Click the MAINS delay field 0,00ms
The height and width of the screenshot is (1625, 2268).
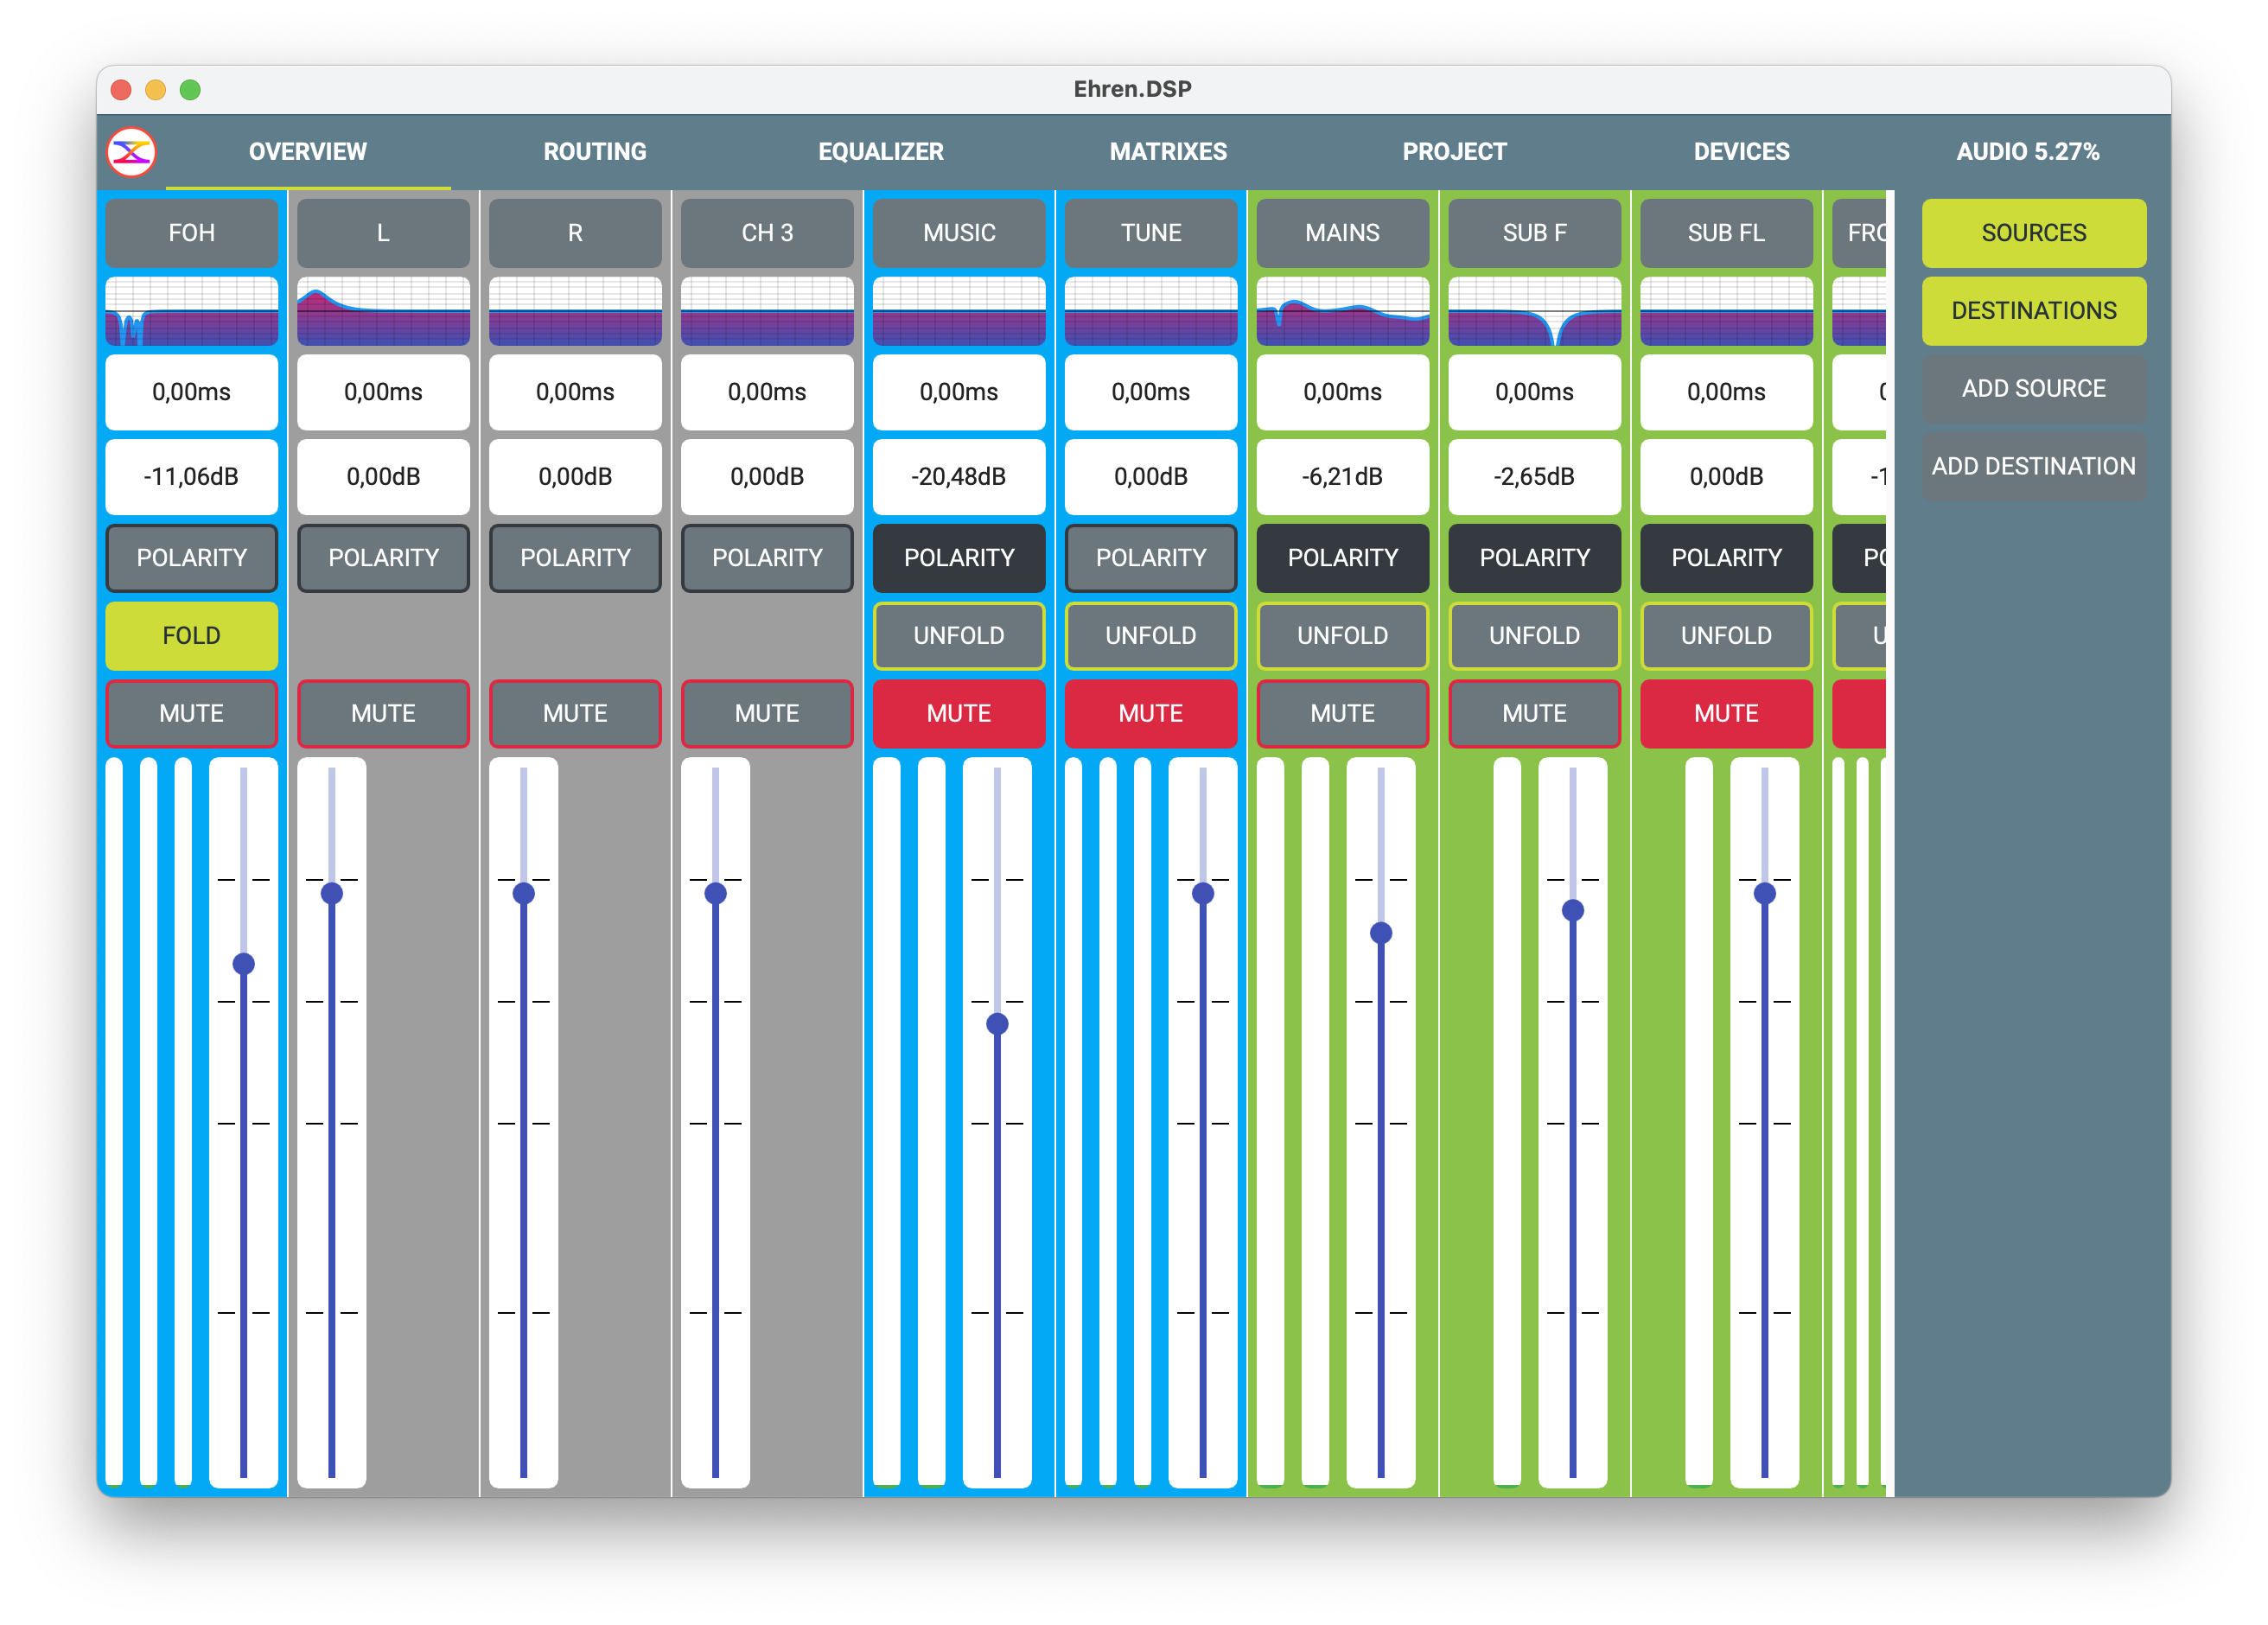[x=1342, y=392]
